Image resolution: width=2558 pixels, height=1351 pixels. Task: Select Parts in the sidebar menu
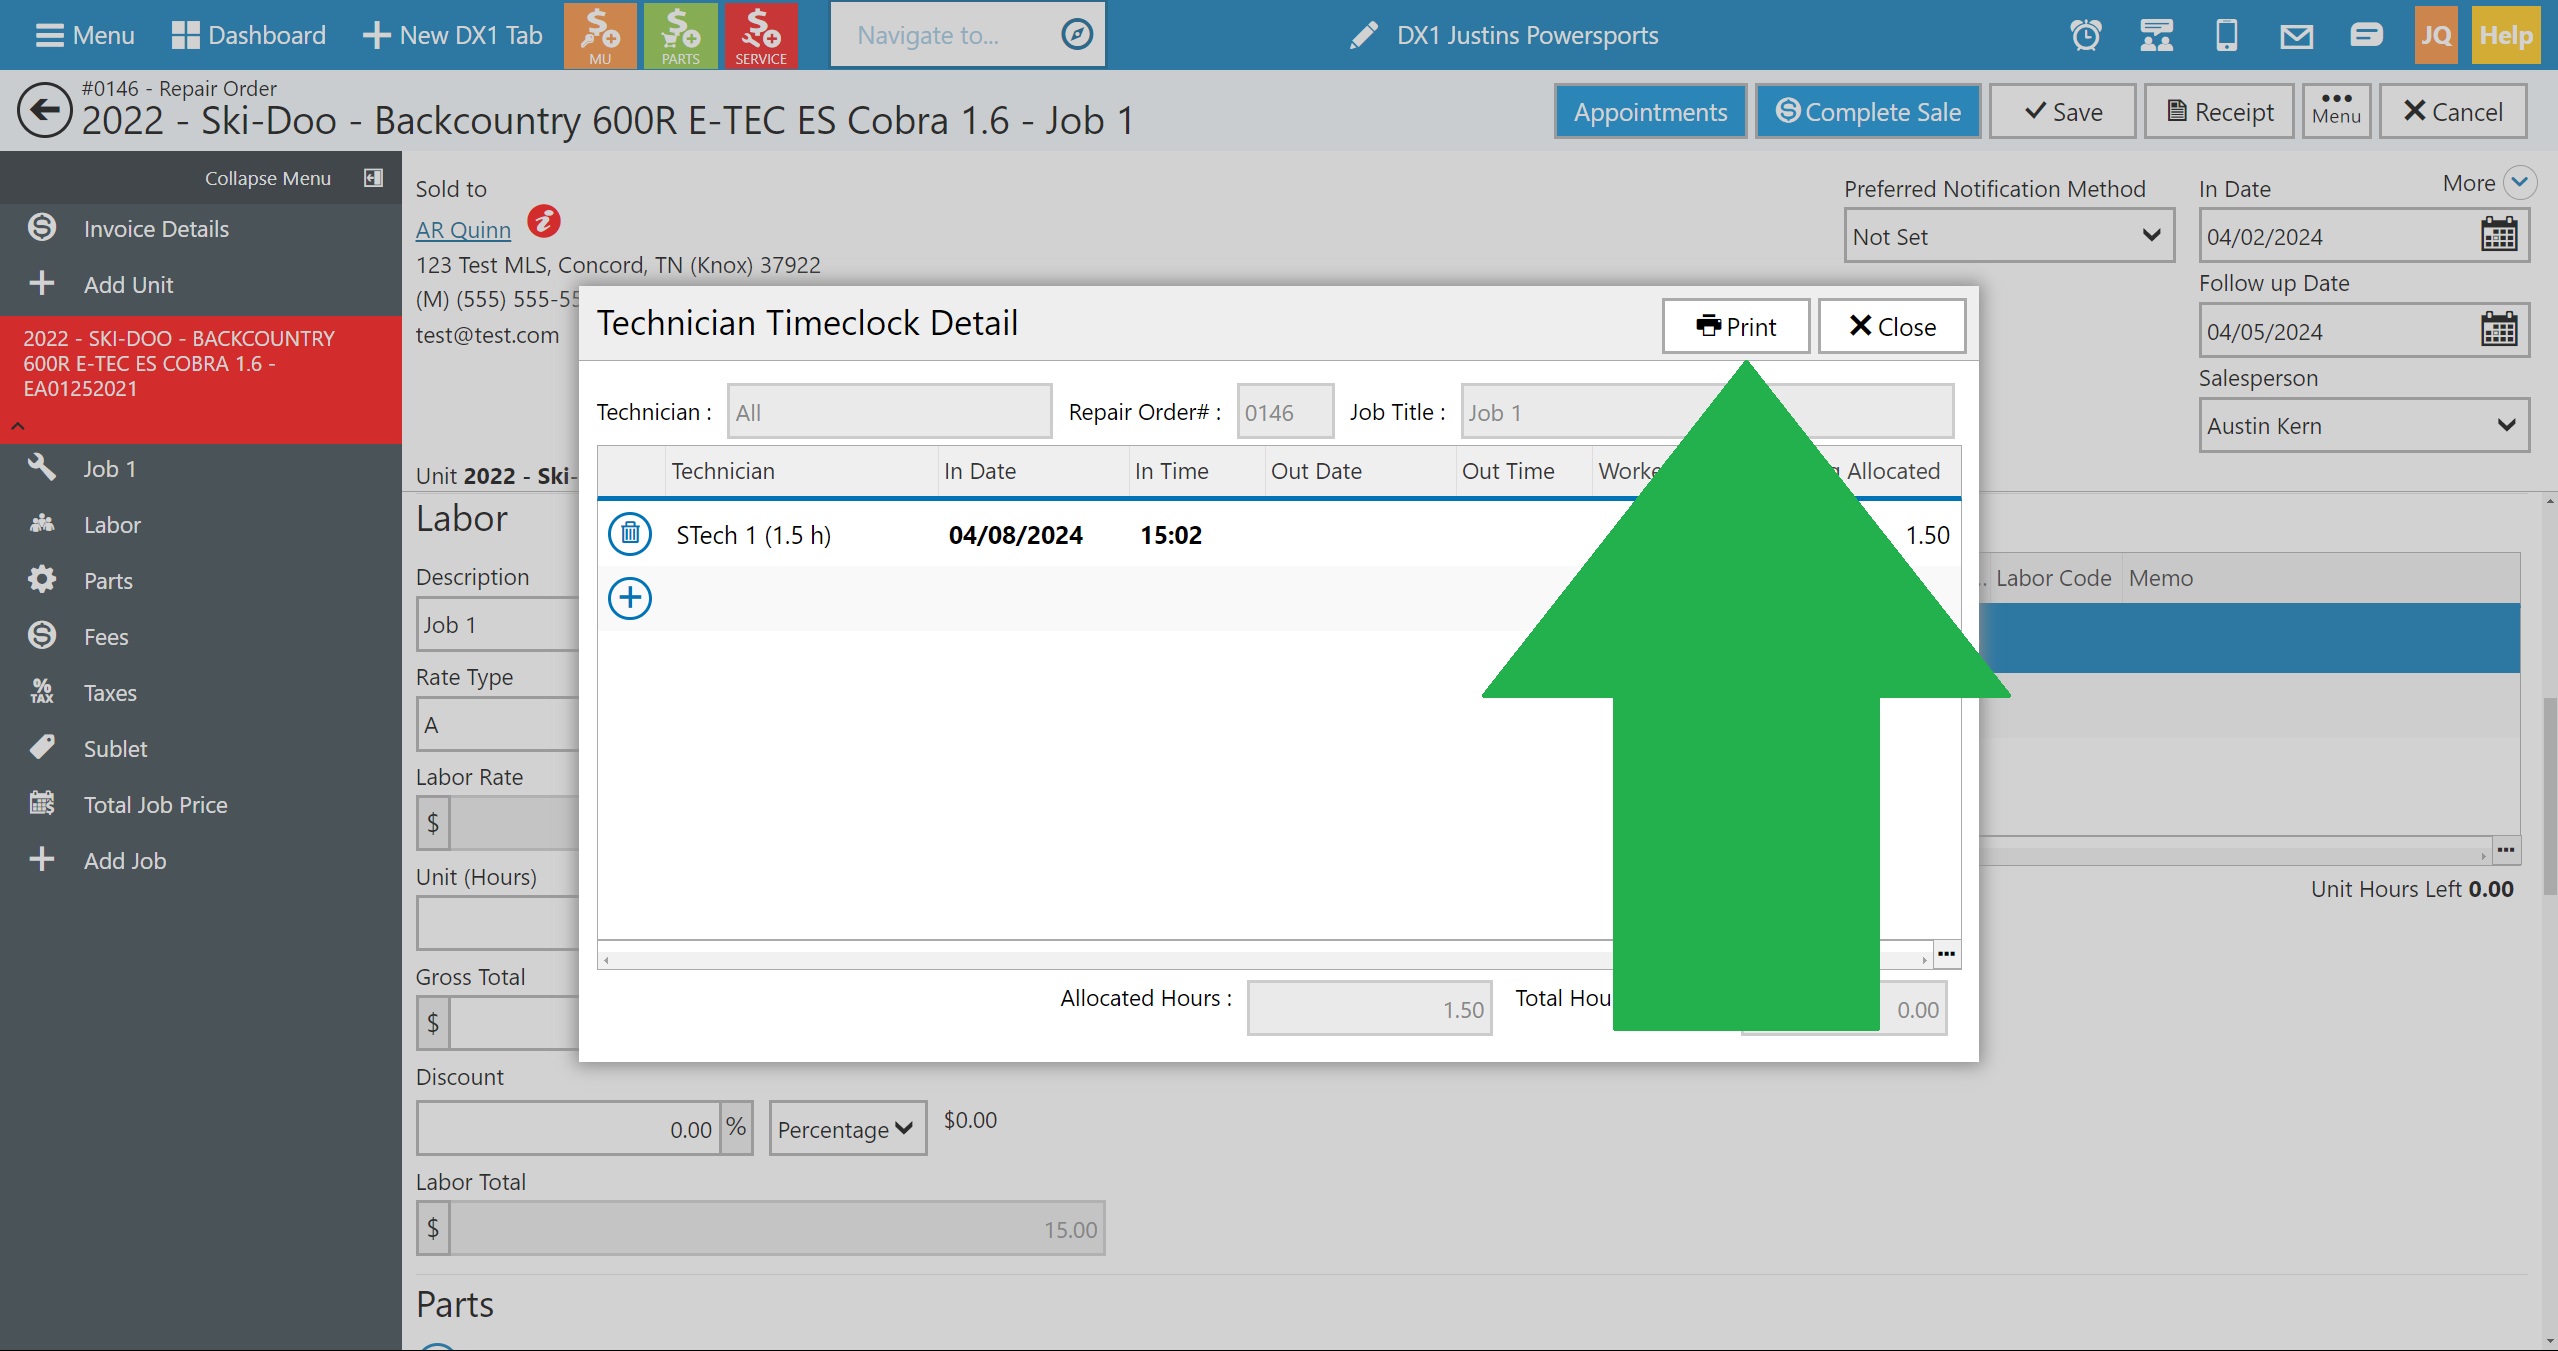pos(108,581)
